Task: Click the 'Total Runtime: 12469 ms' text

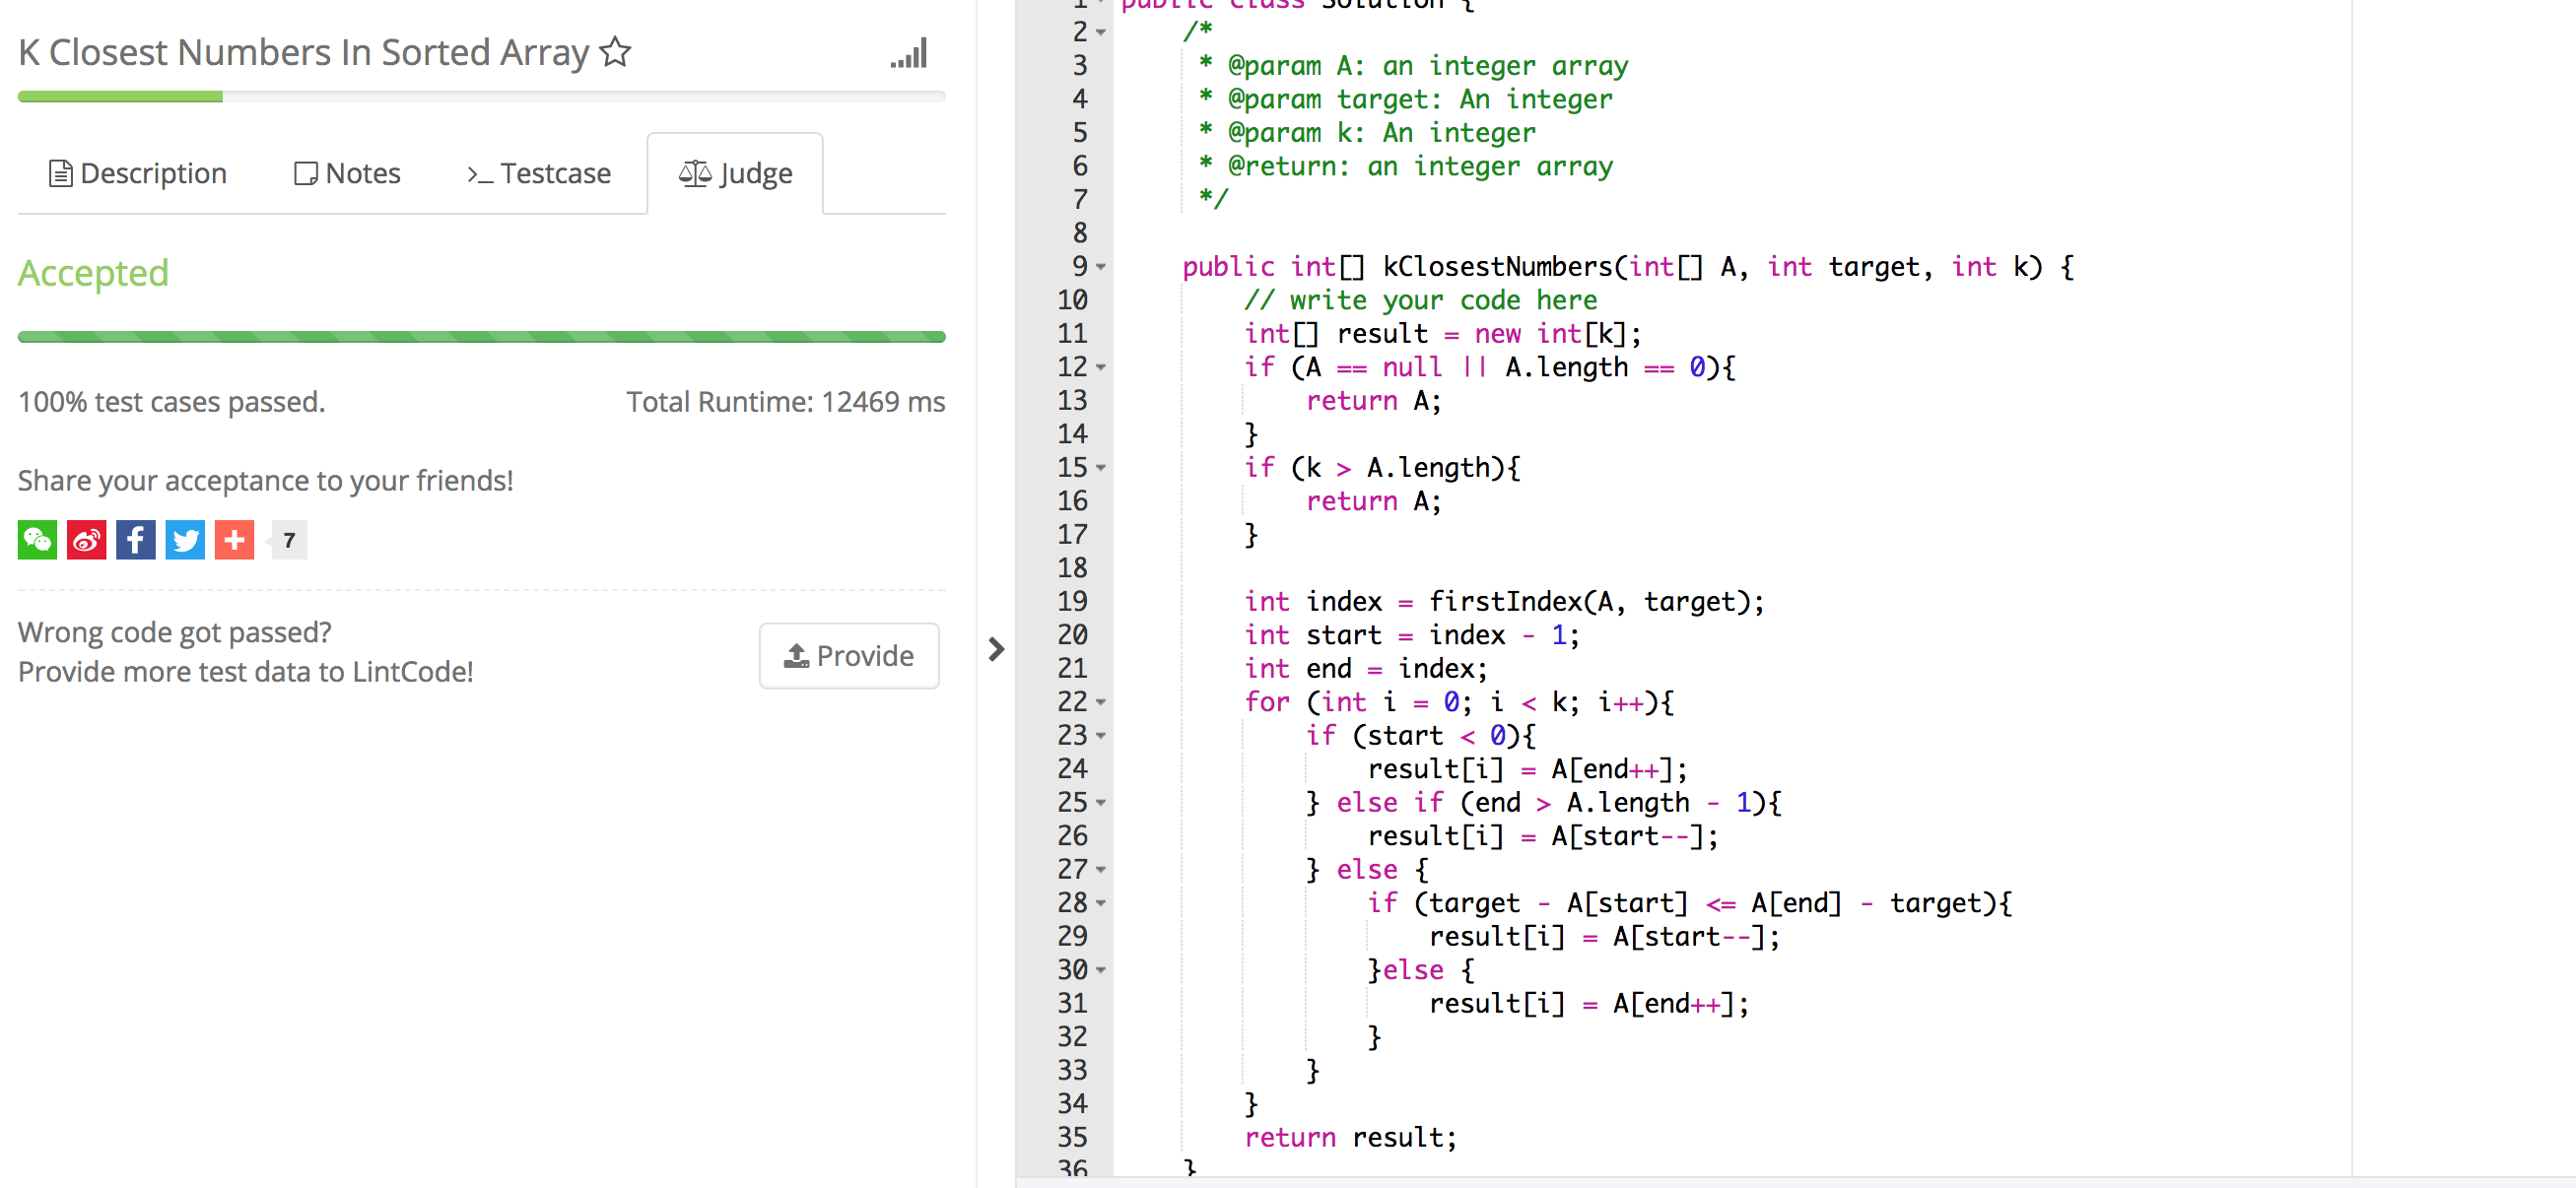Action: tap(785, 402)
